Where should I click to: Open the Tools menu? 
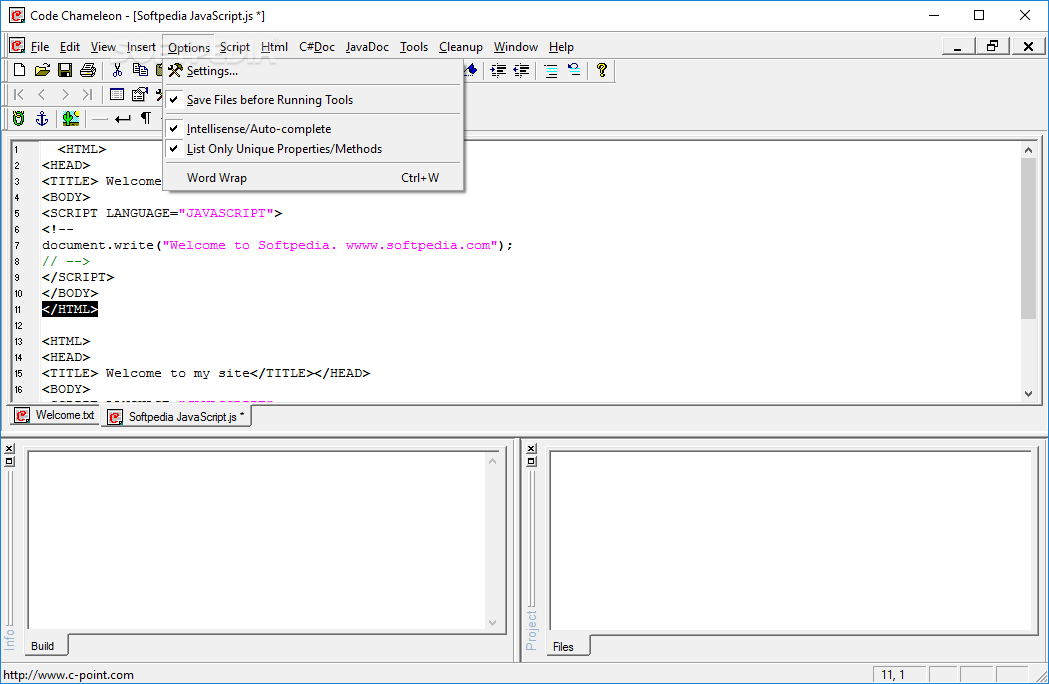(x=414, y=47)
